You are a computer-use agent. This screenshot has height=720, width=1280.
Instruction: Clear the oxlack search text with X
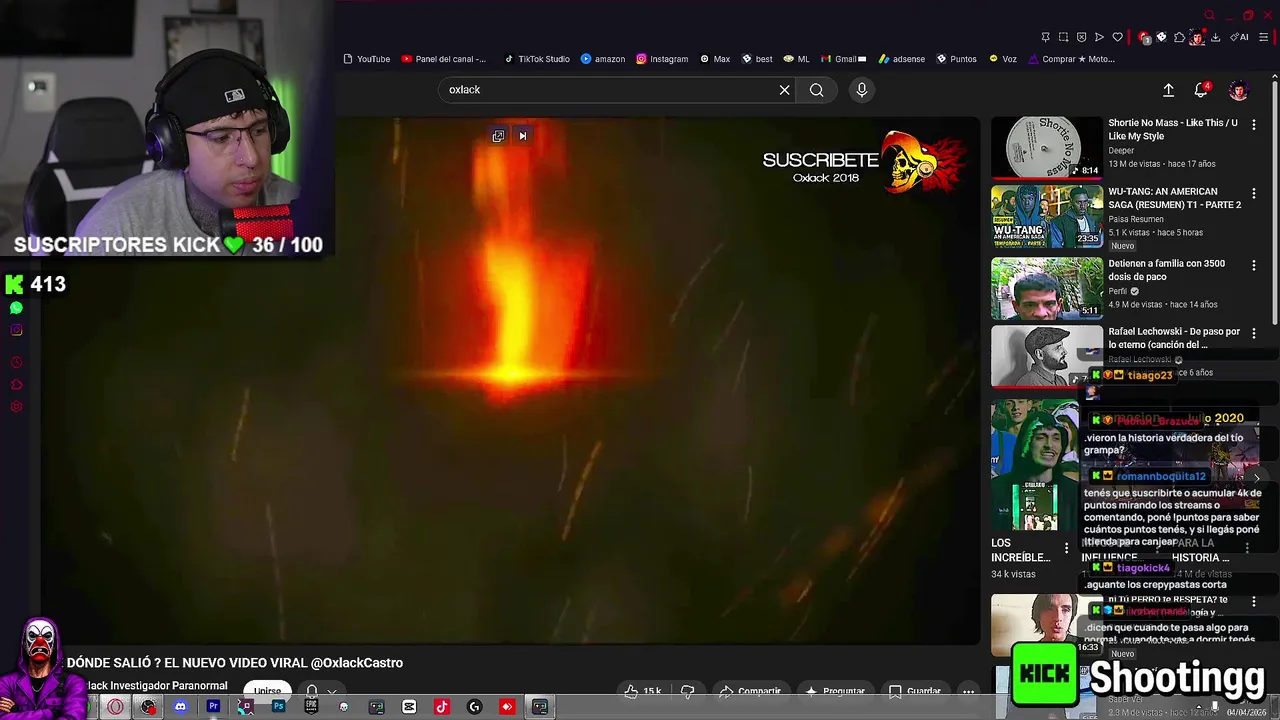click(785, 90)
